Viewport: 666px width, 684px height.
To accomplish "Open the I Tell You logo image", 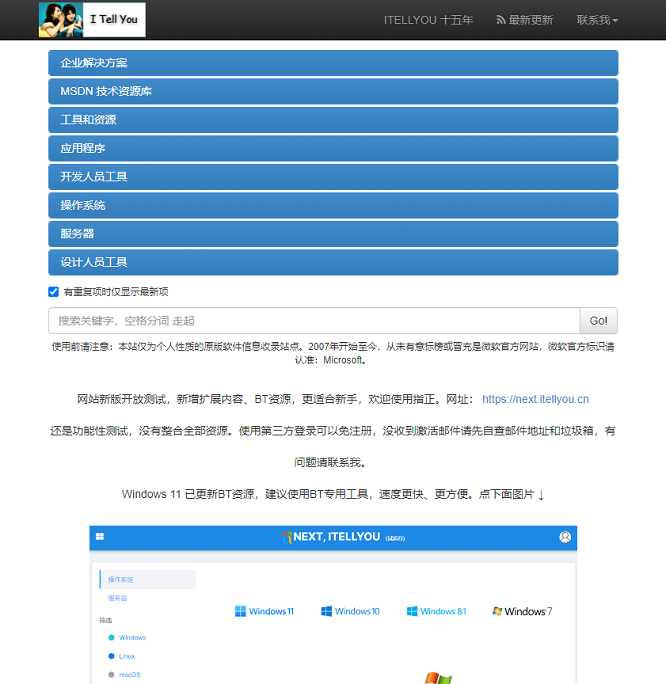I will pos(92,20).
